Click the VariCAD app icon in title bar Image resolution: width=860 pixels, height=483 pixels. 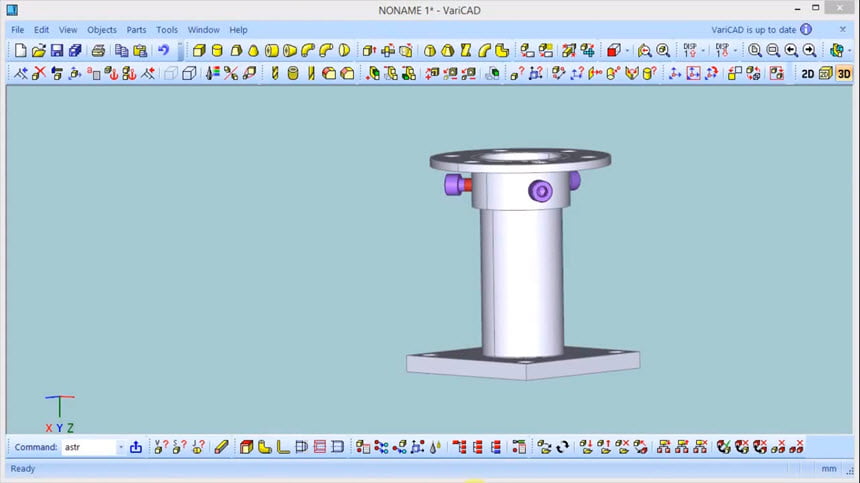12,10
